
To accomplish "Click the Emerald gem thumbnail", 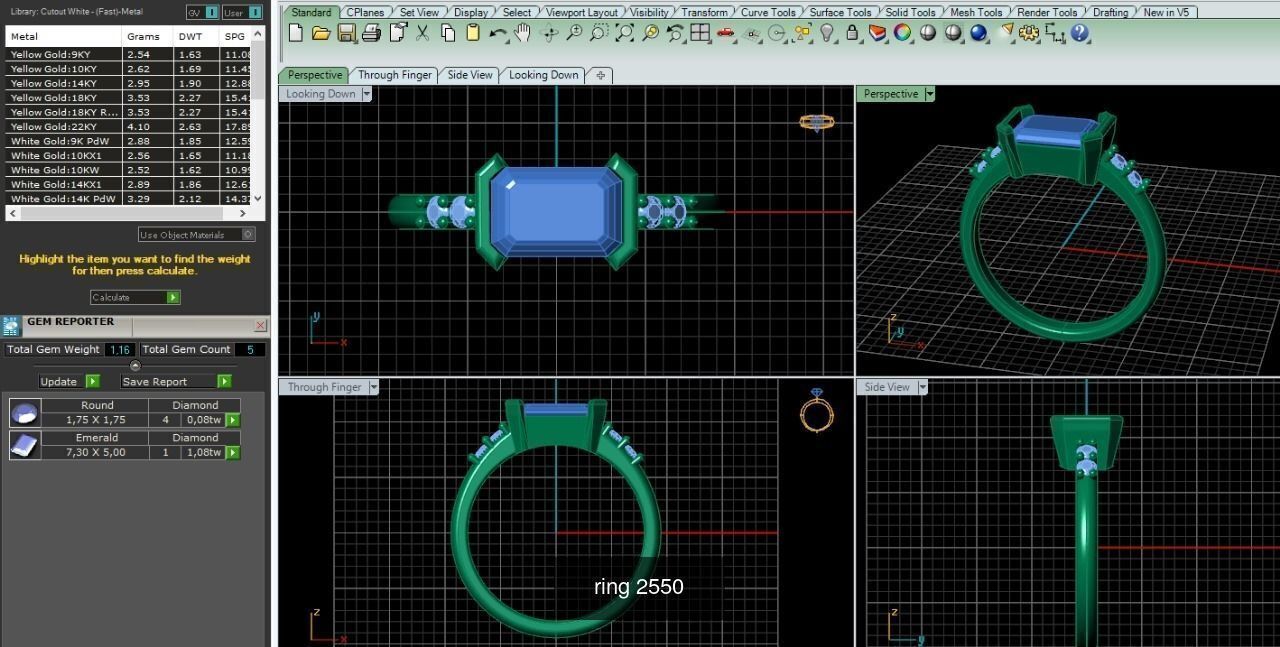I will coord(25,445).
